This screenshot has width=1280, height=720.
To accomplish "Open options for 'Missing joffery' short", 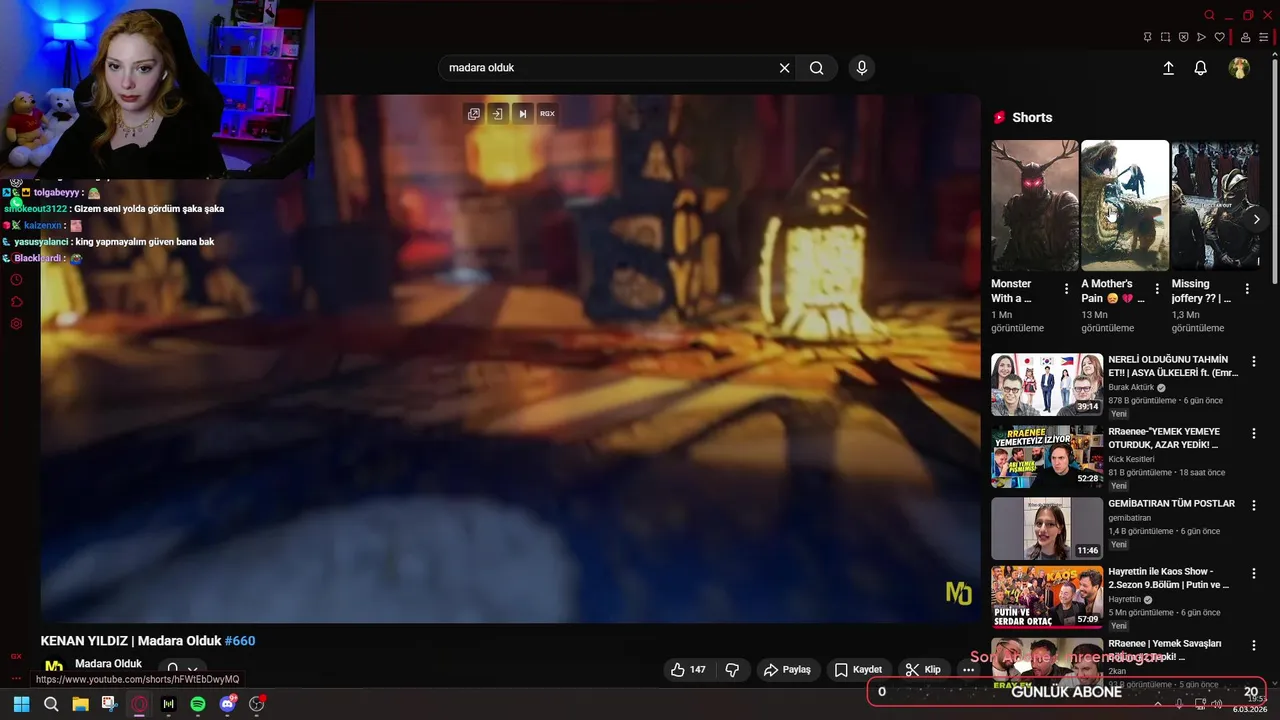I will pos(1247,289).
